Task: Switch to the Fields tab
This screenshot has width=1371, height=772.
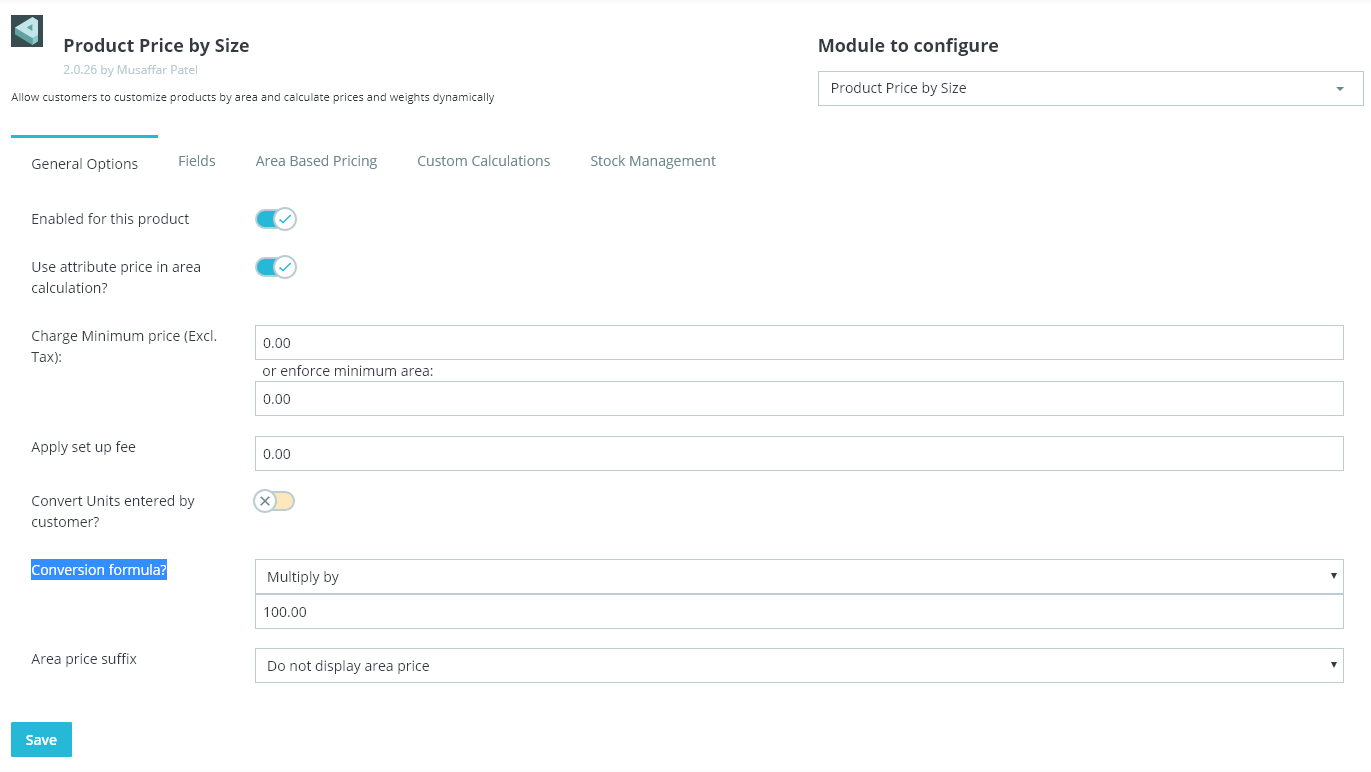Action: click(197, 161)
